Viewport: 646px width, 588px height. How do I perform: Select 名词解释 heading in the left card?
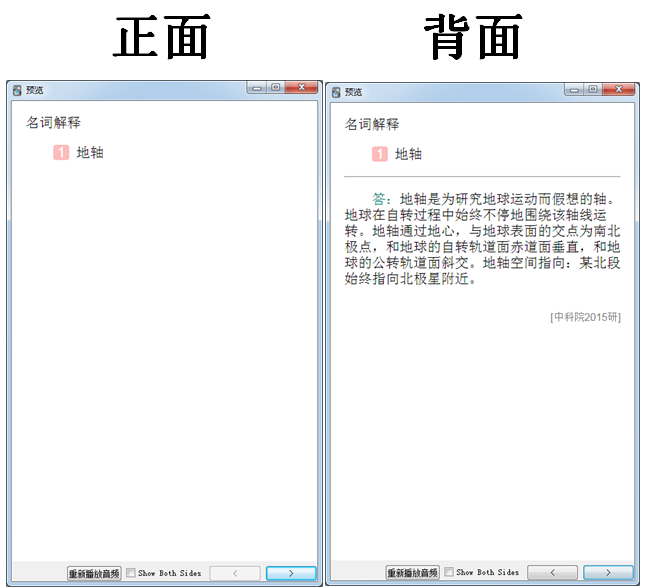[53, 122]
